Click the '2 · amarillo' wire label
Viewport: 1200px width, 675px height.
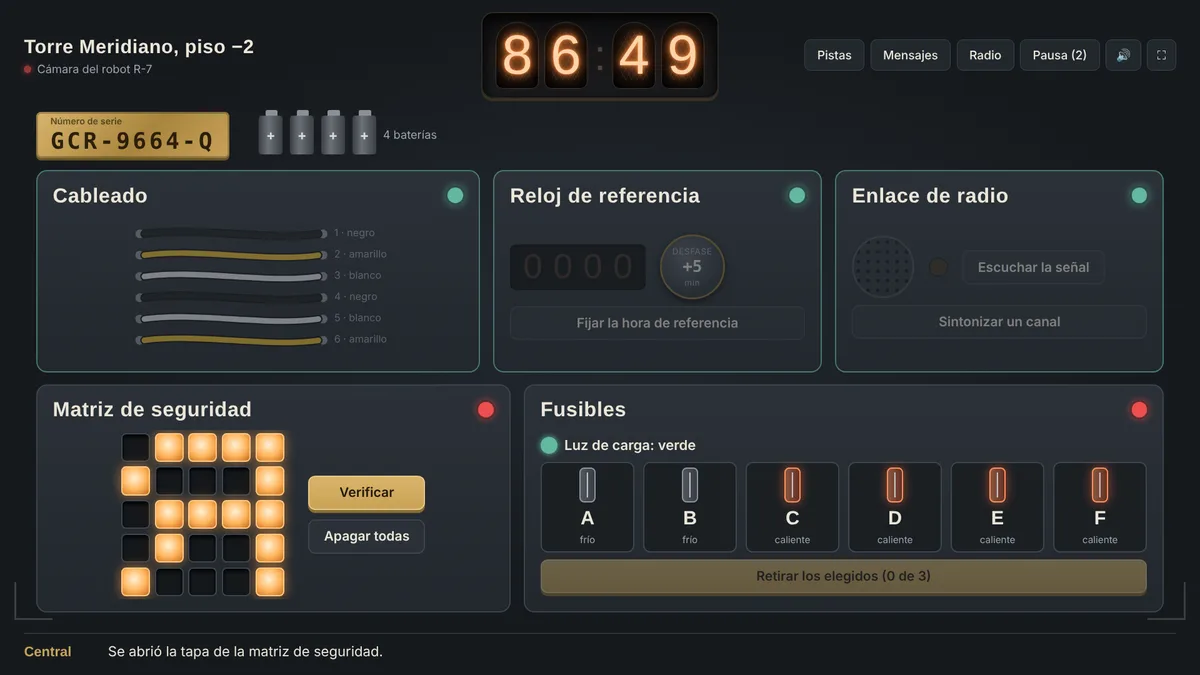pos(361,254)
